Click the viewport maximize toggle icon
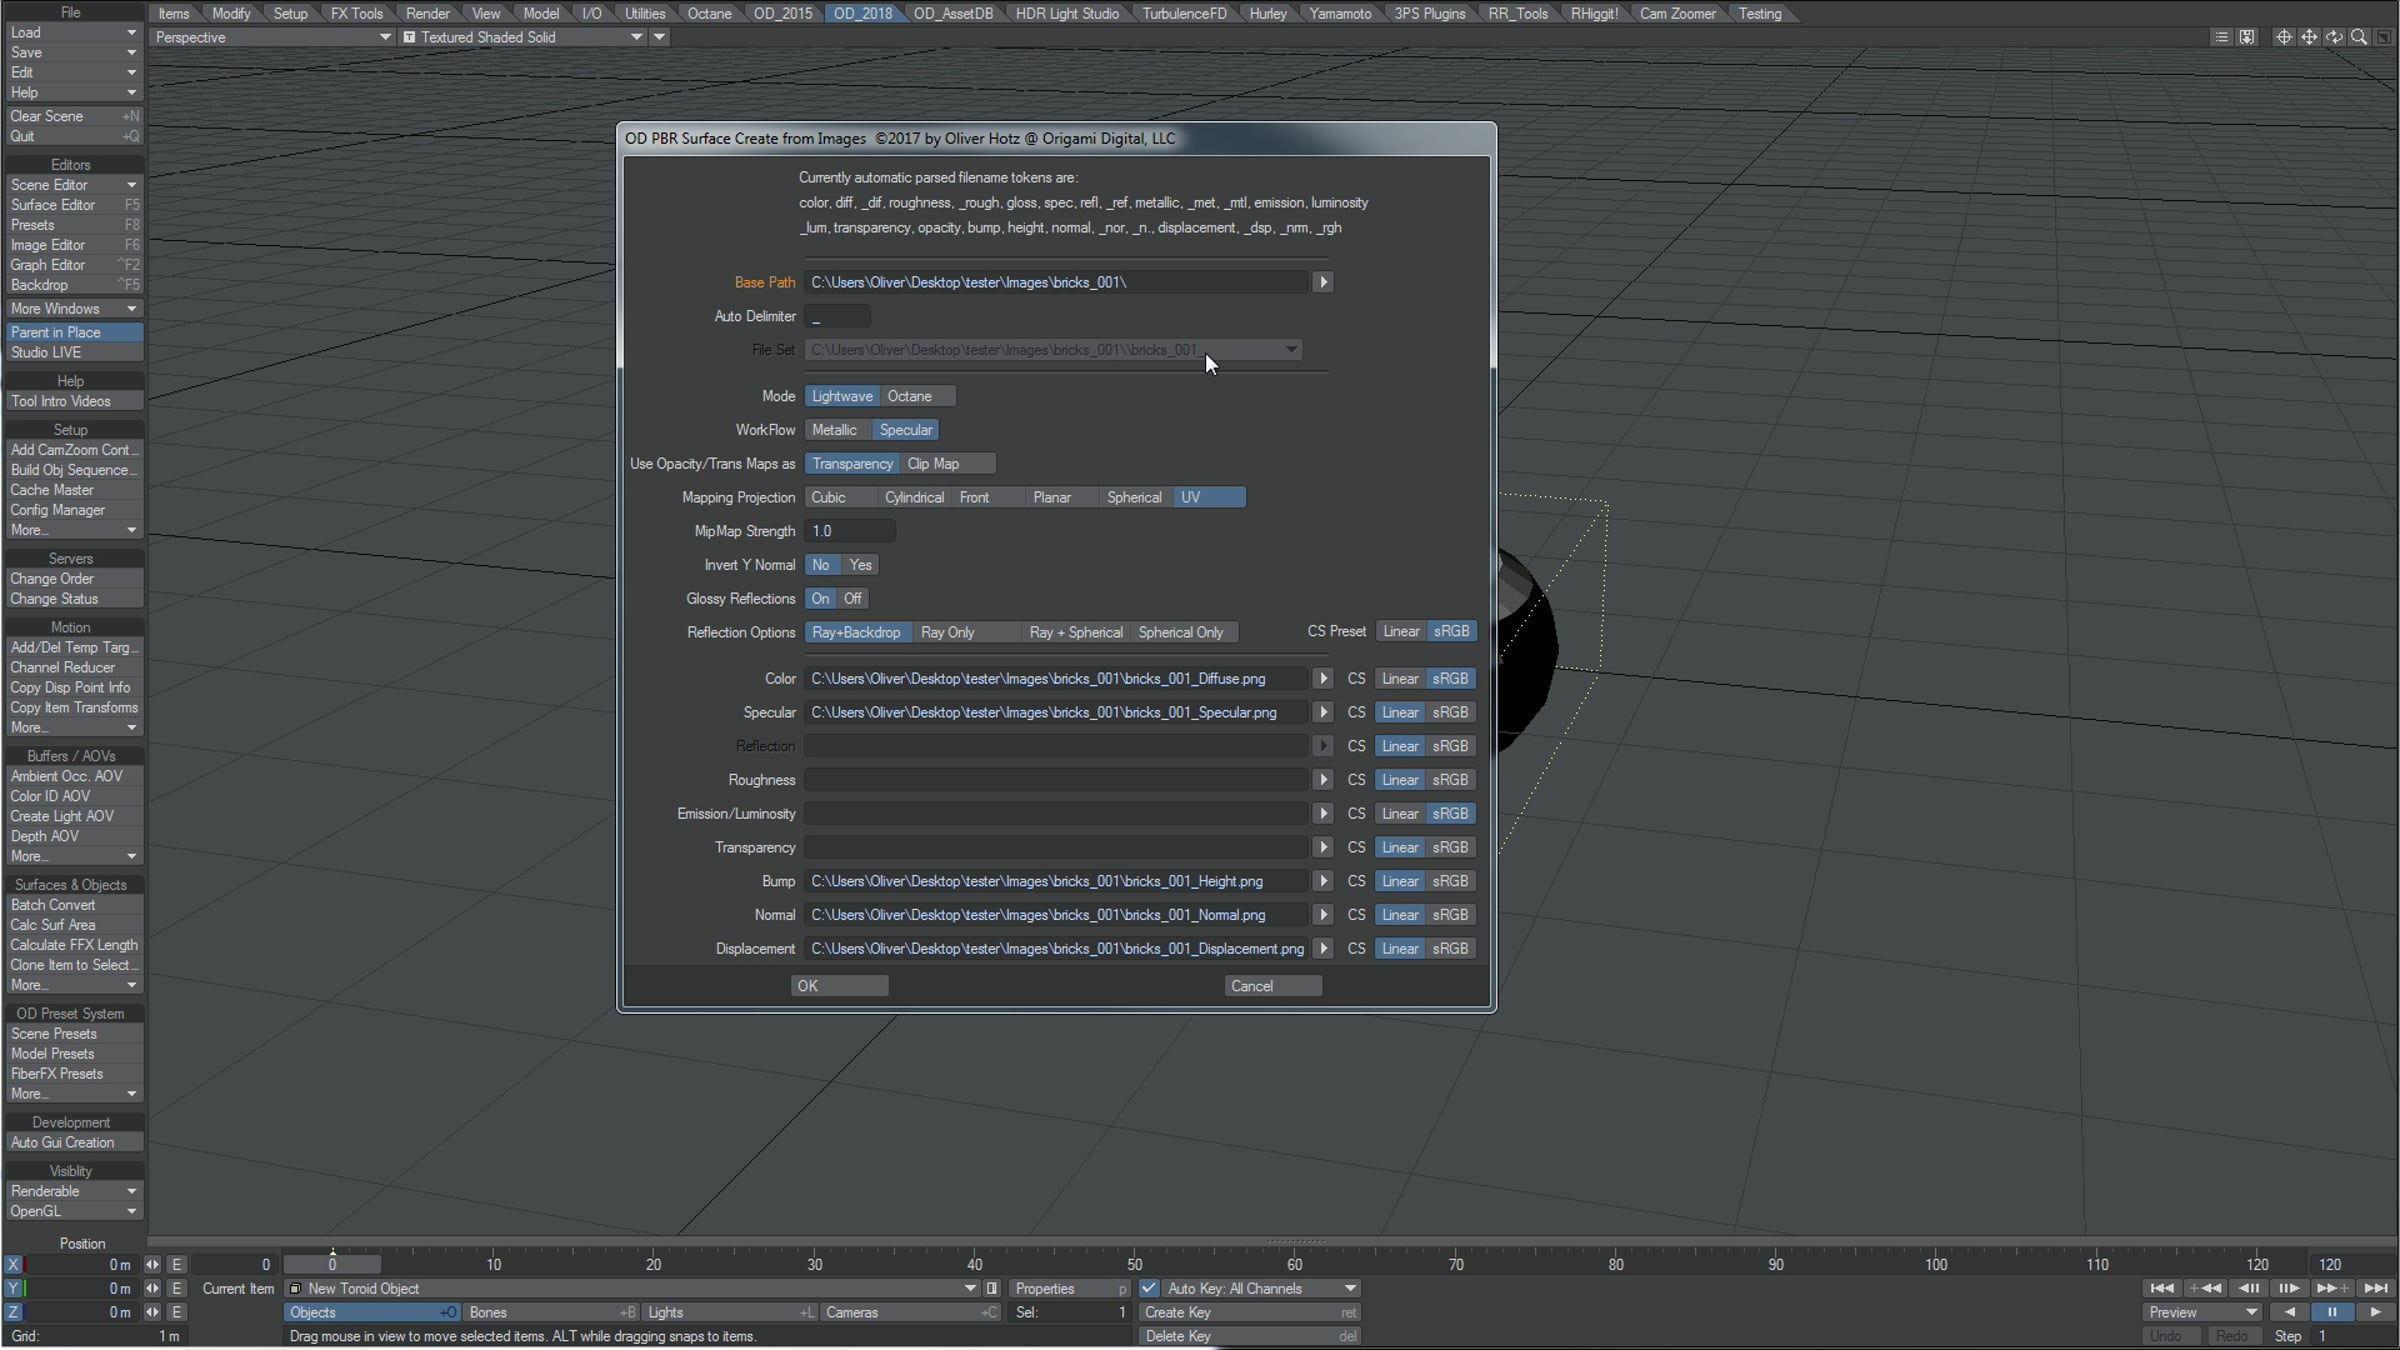Screen dimensions: 2400x1350 point(2384,37)
